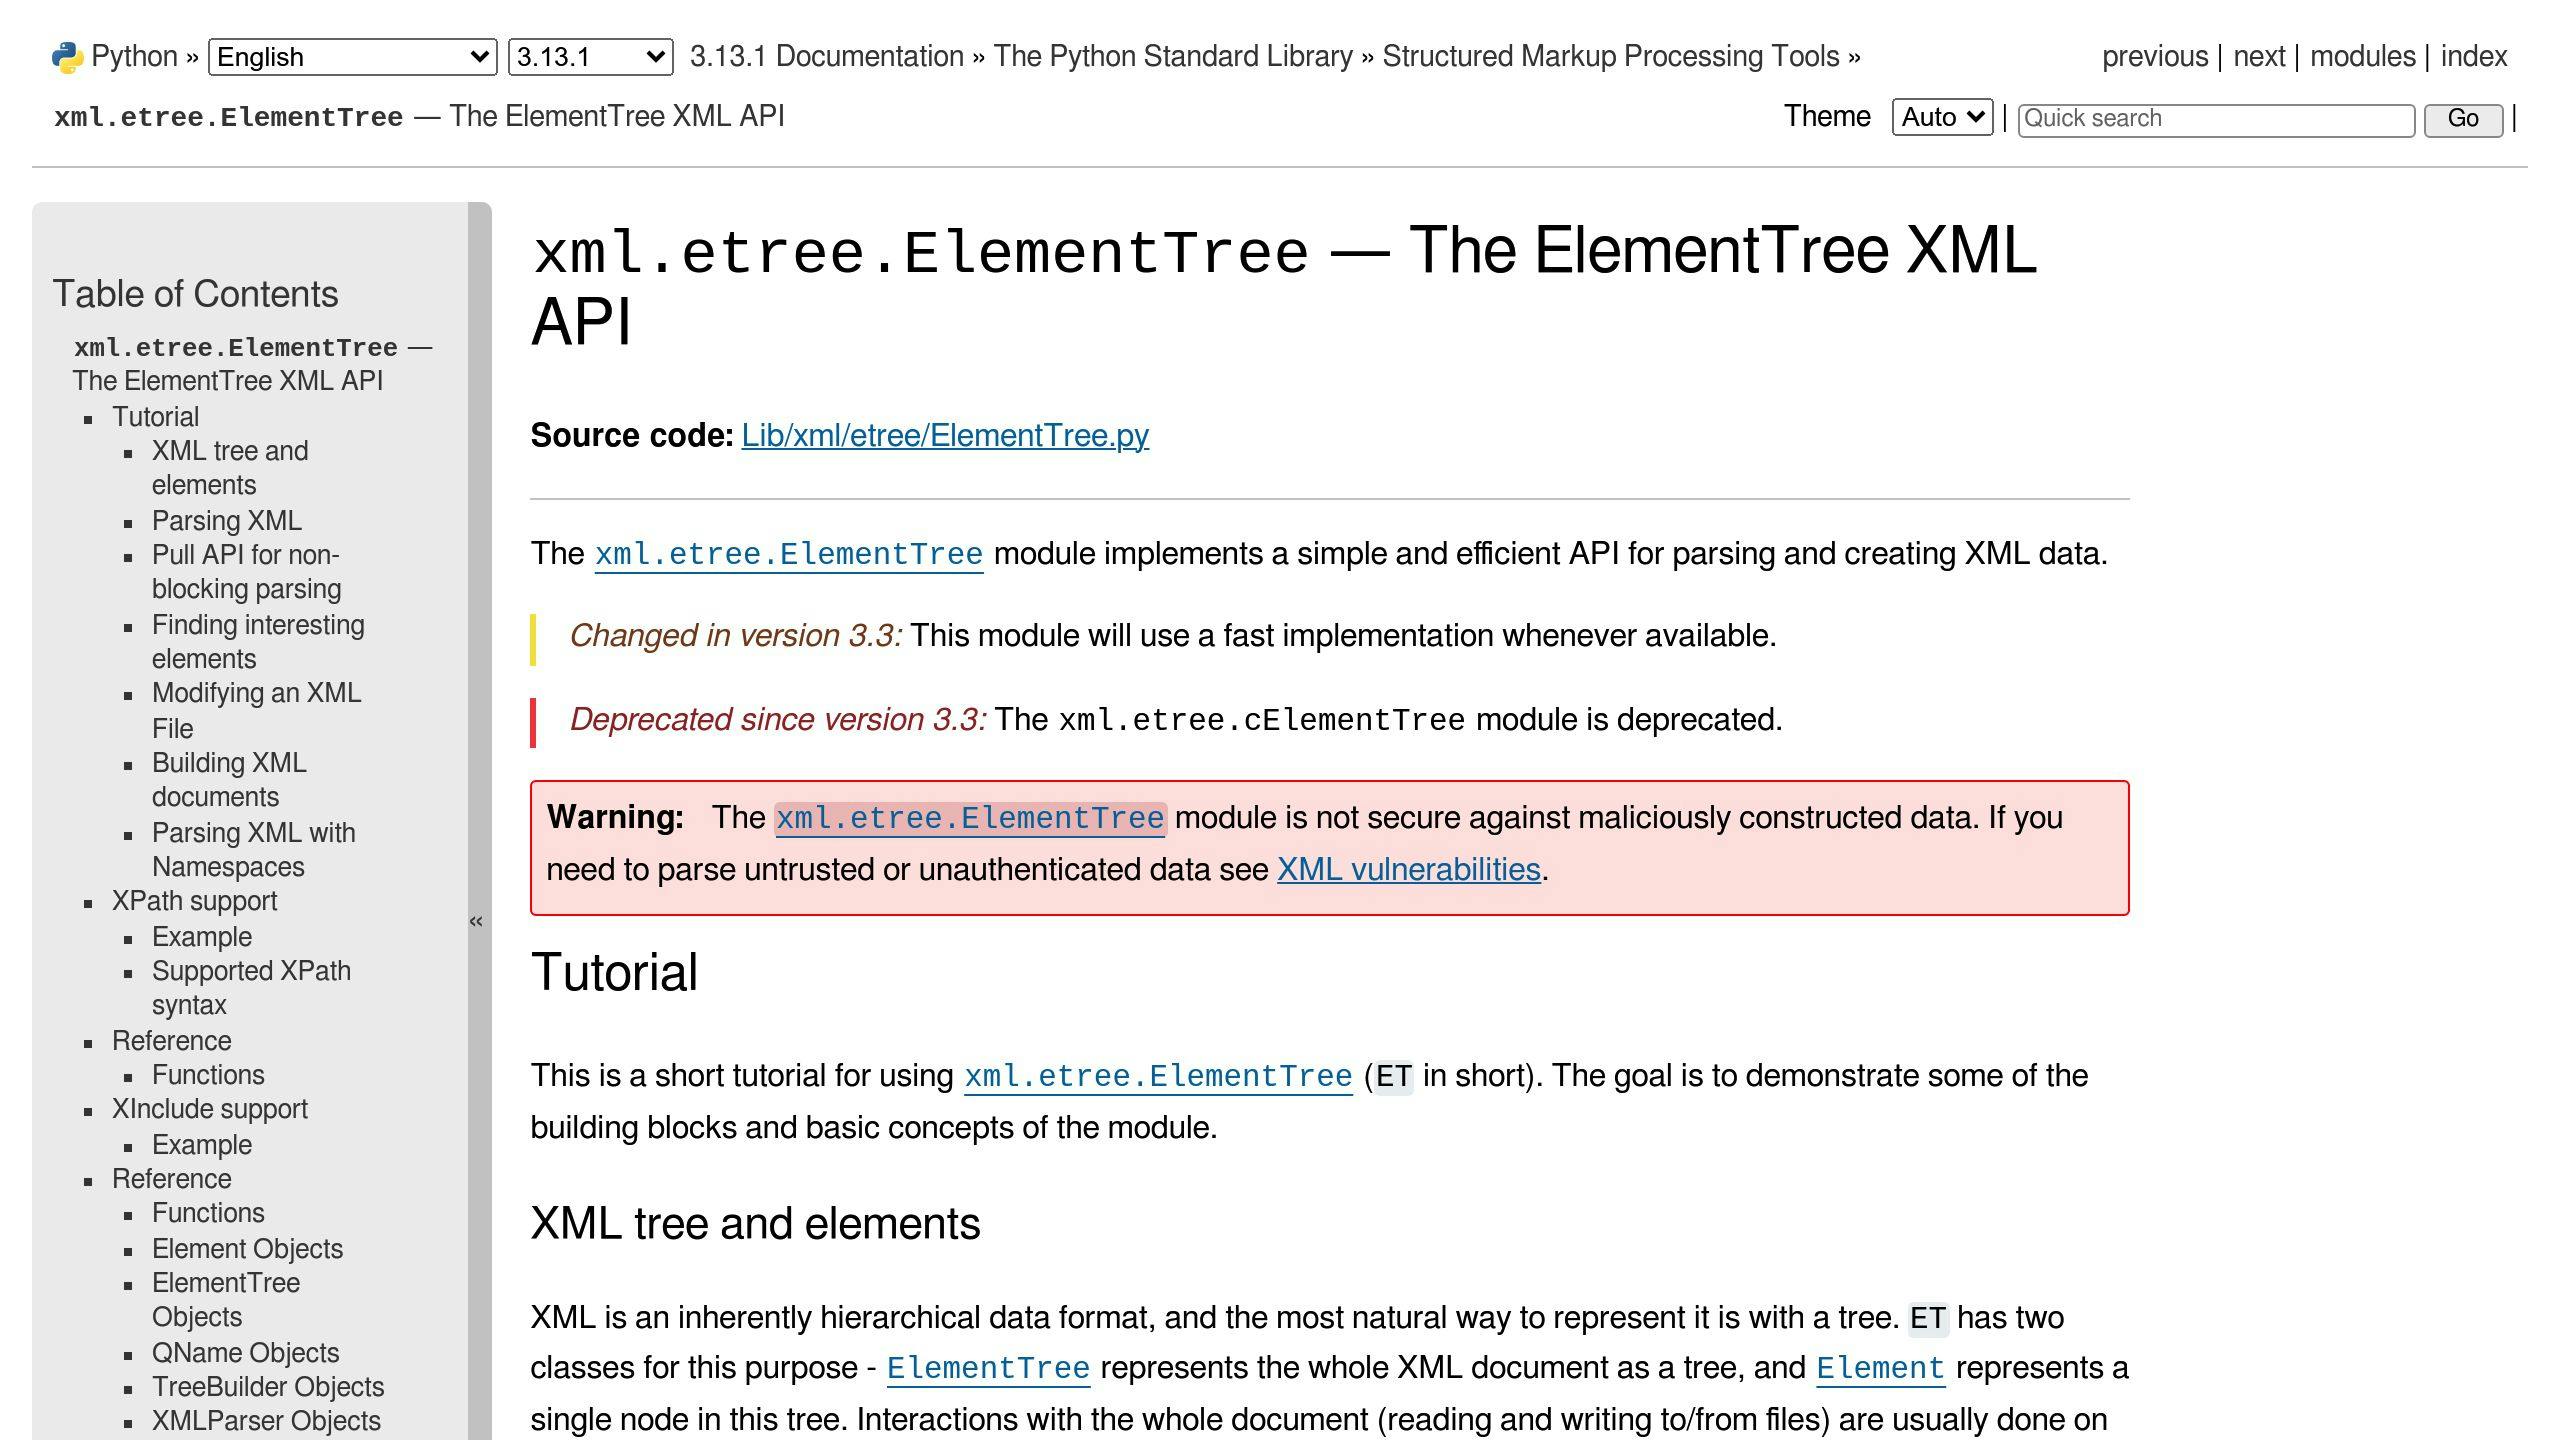Click the quick search input field icon
This screenshot has height=1440, width=2560.
pyautogui.click(x=2219, y=118)
